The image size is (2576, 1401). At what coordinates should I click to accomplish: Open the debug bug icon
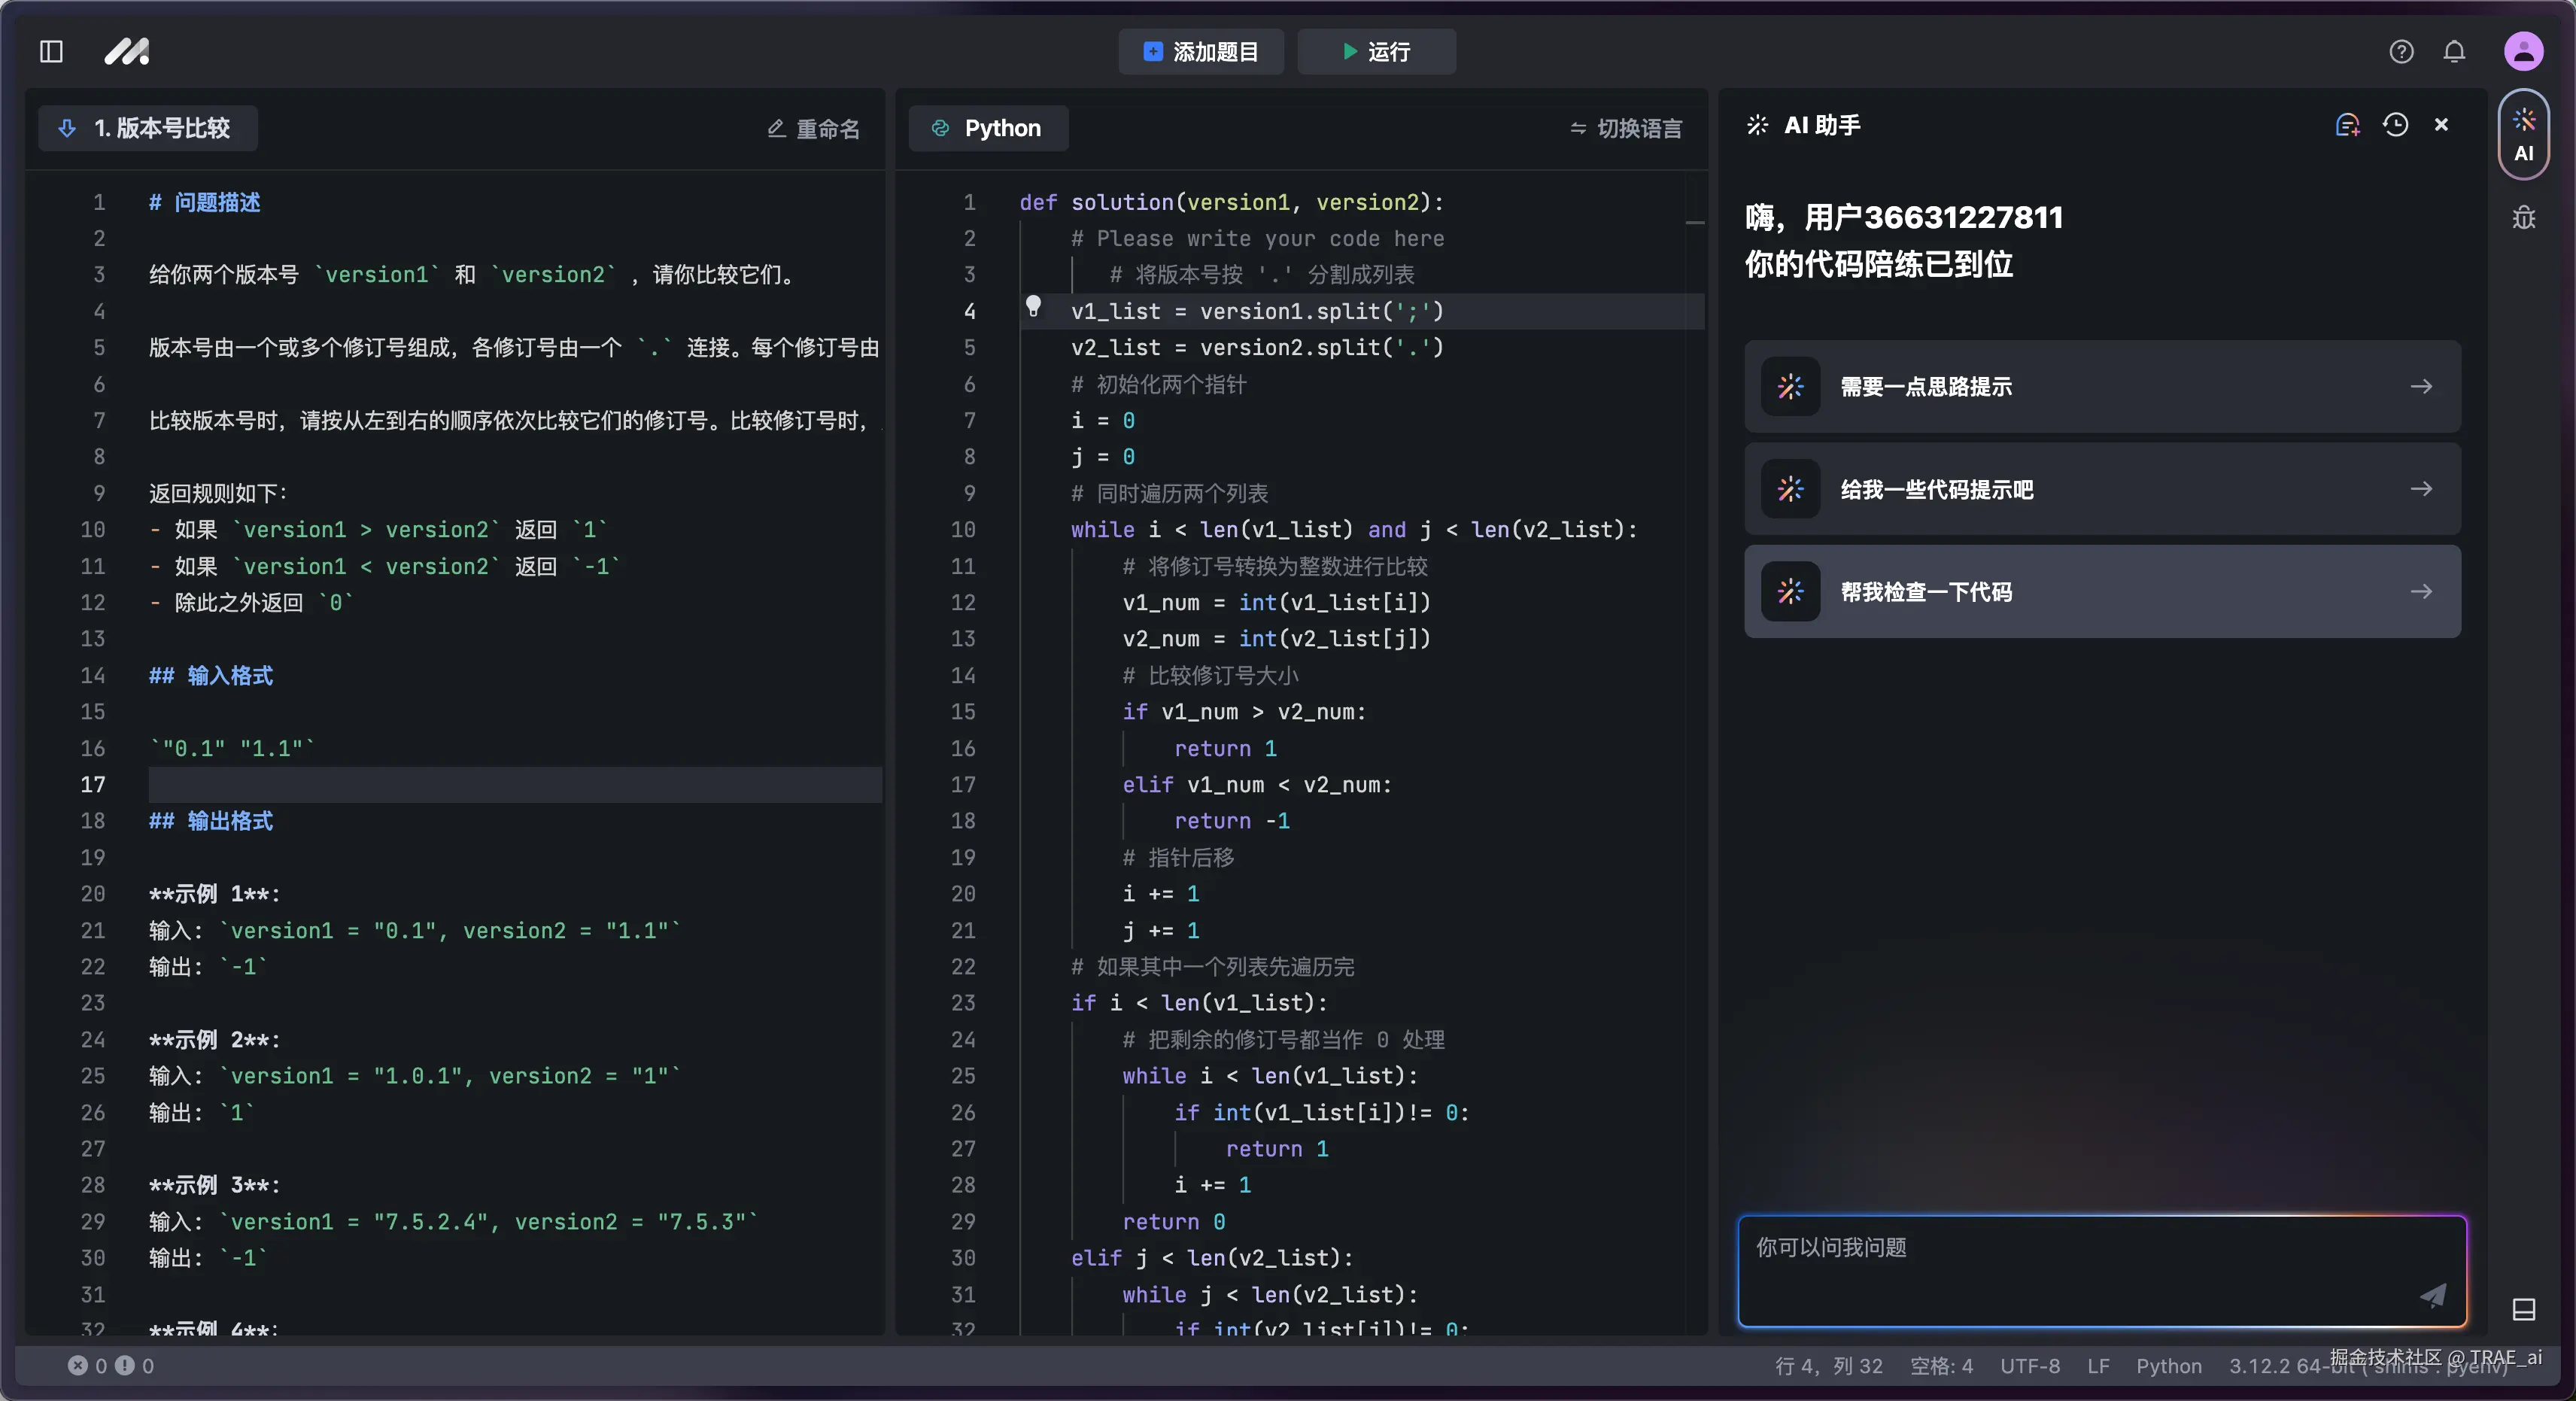coord(2523,218)
